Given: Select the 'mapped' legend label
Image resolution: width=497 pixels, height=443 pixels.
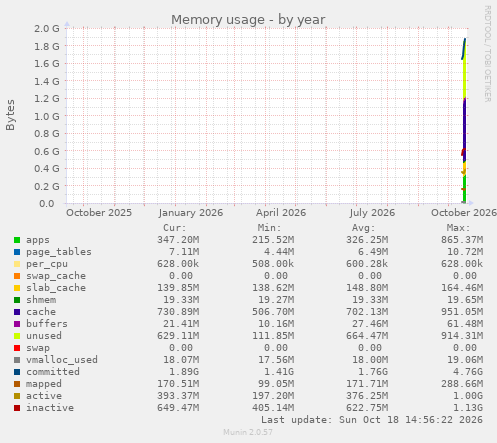Looking at the screenshot, I should click(x=44, y=384).
